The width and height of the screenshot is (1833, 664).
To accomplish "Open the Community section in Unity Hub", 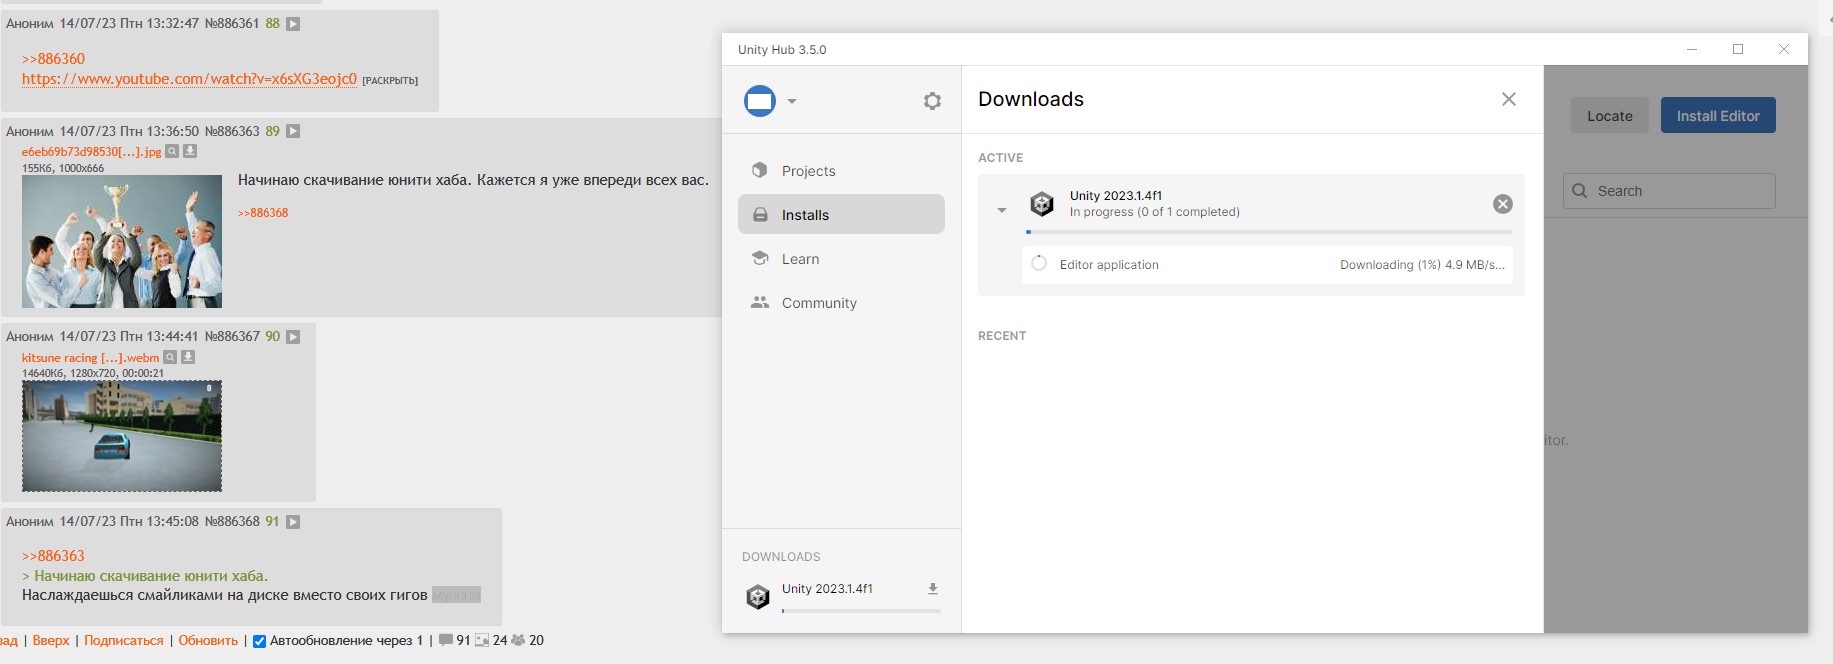I will coord(841,303).
